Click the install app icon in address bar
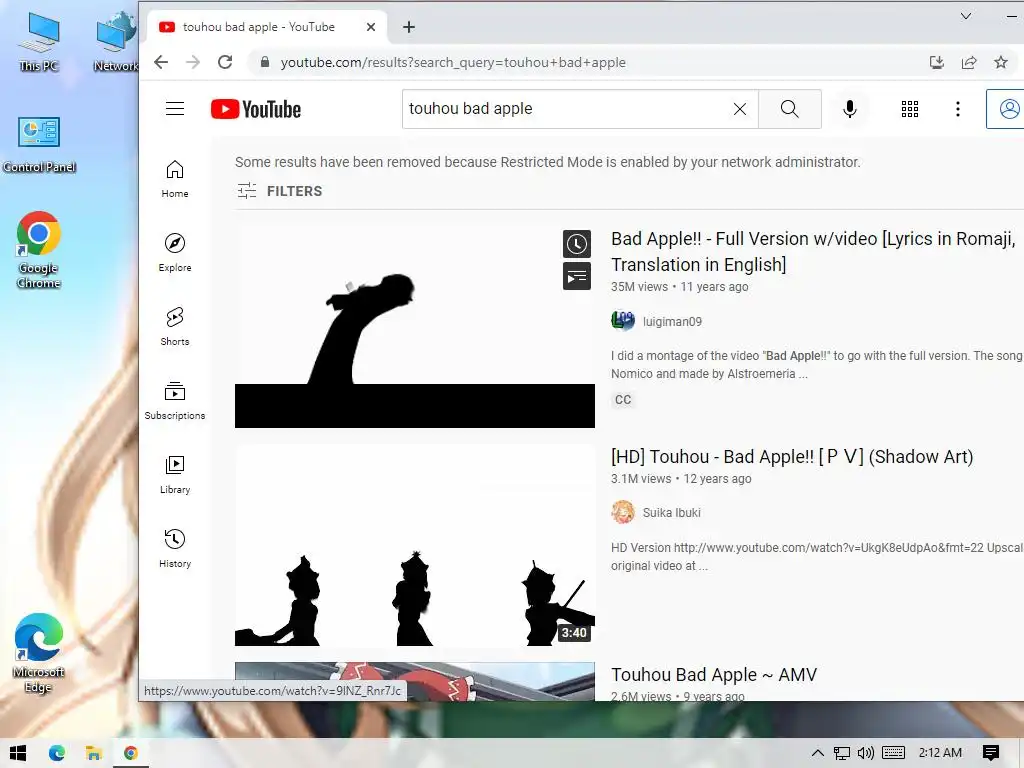Screen dimensions: 1024x768 (x=936, y=62)
